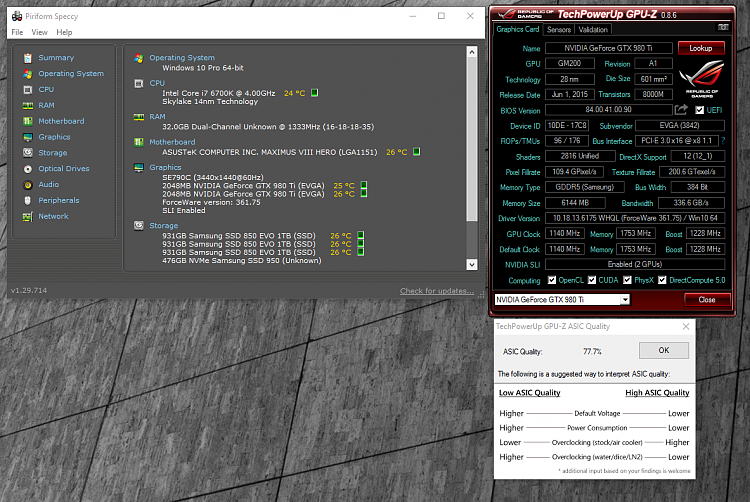This screenshot has height=502, width=750.
Task: Select Summary in the Speccy sidebar
Action: pyautogui.click(x=56, y=58)
